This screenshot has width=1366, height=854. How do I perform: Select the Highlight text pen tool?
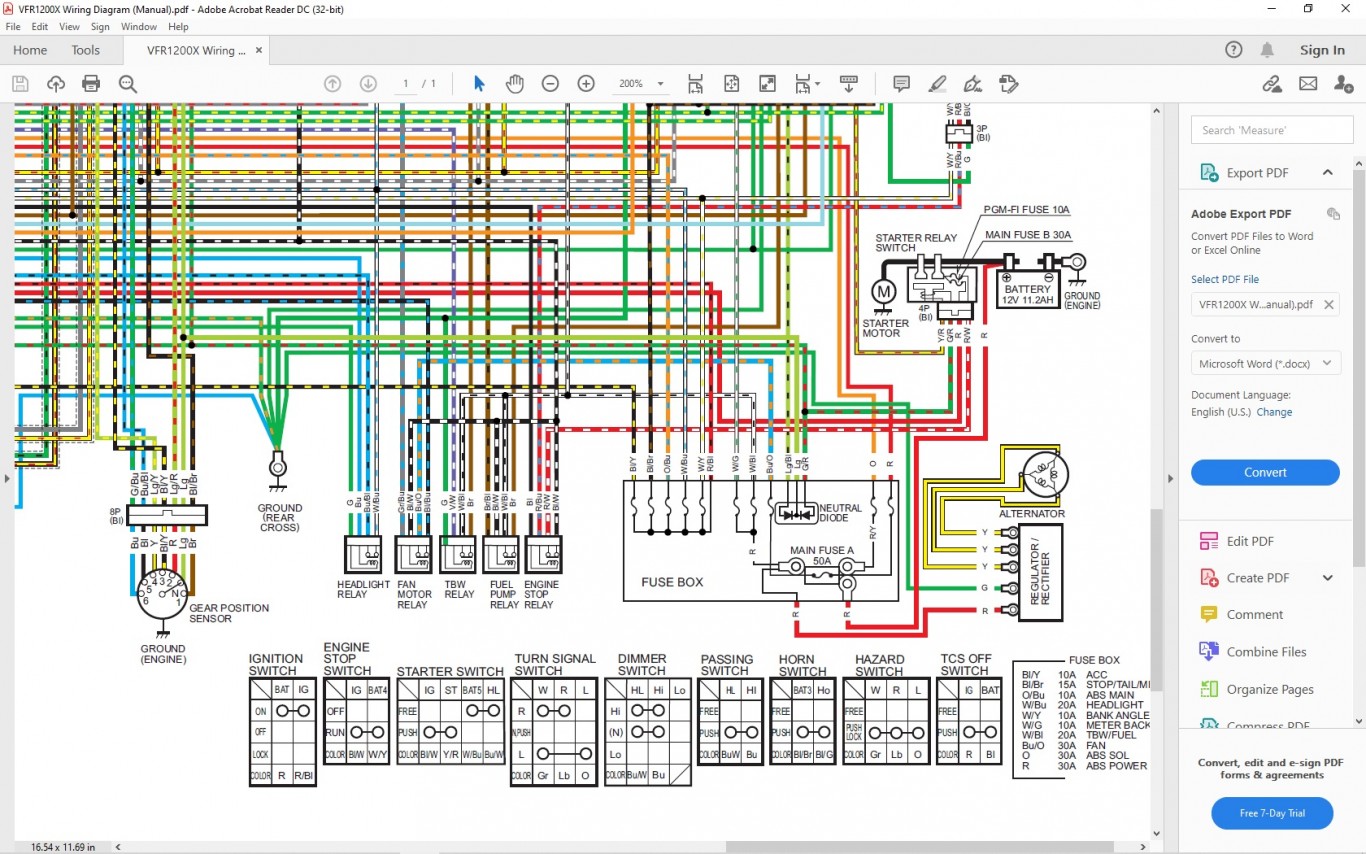pyautogui.click(x=937, y=84)
